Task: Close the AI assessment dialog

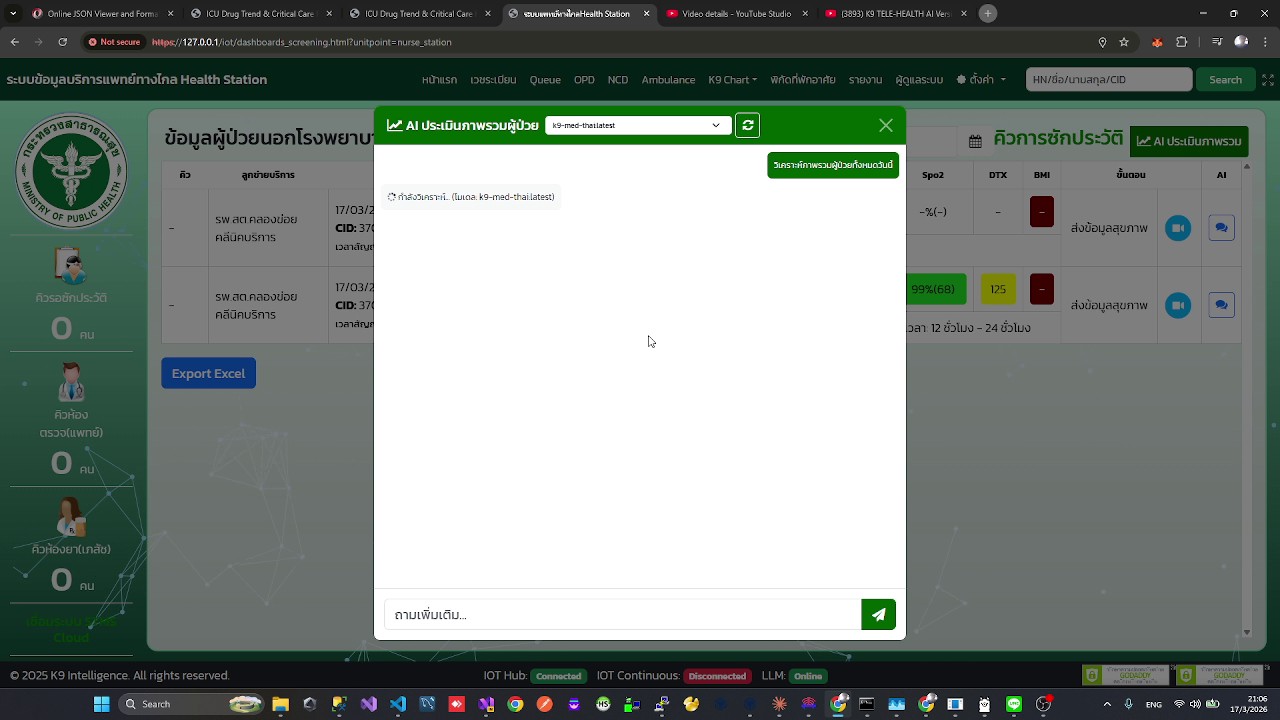Action: coord(886,125)
